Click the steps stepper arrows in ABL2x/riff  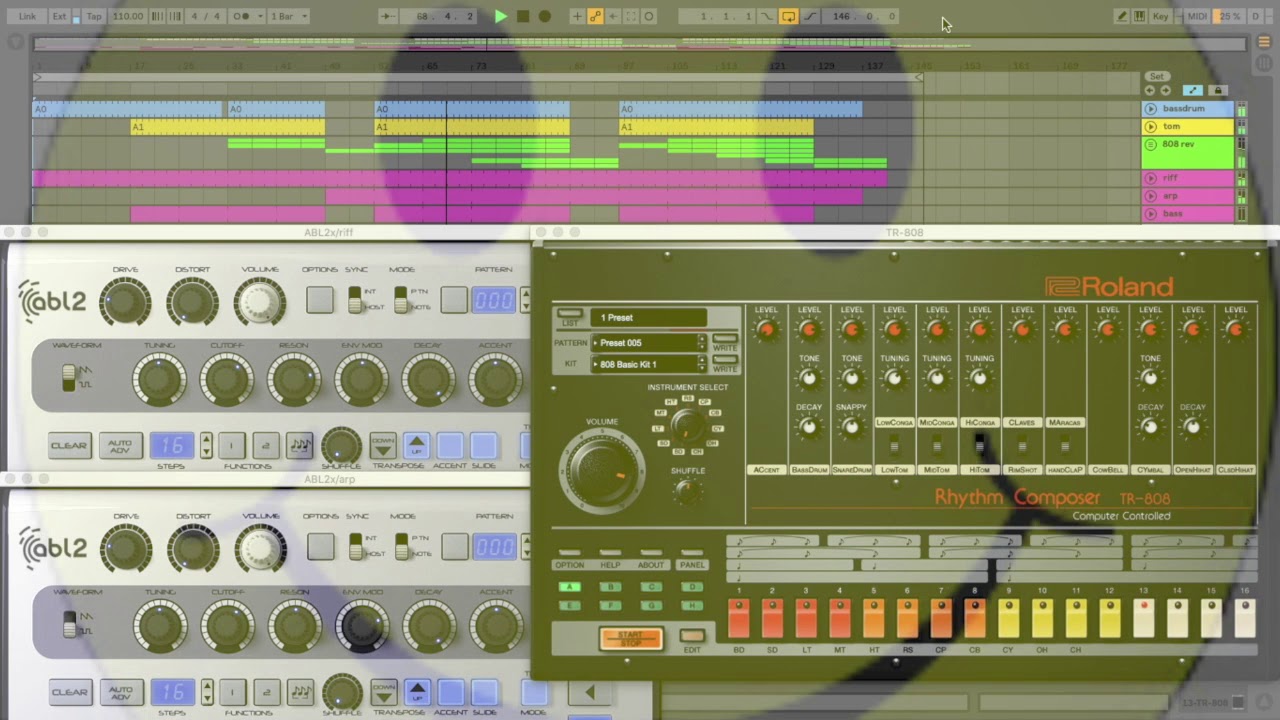206,445
